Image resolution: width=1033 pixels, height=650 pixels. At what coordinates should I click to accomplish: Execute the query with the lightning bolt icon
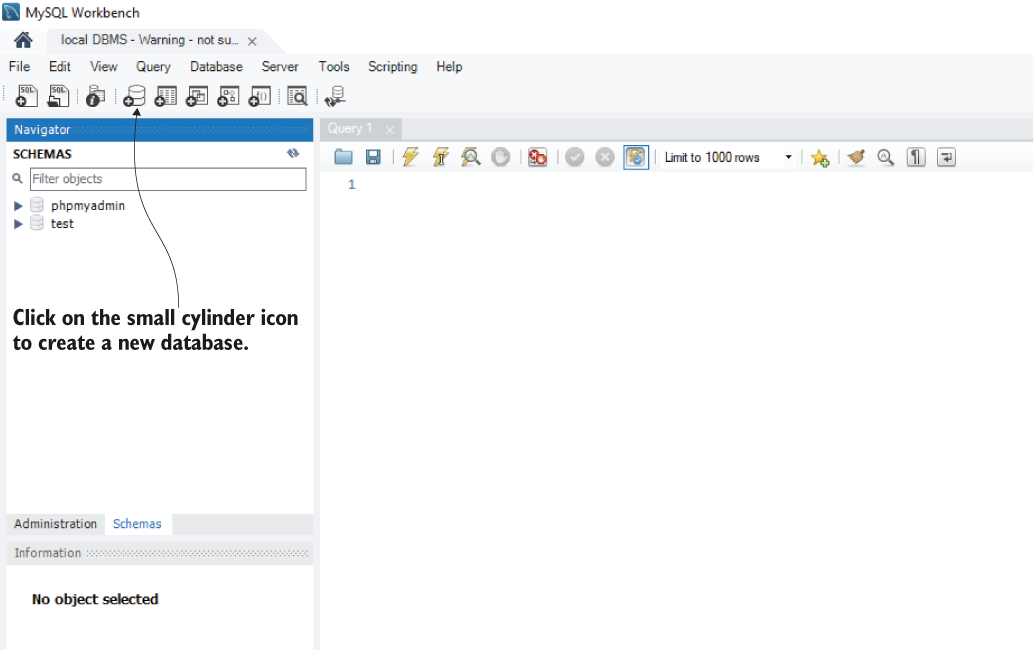[410, 157]
